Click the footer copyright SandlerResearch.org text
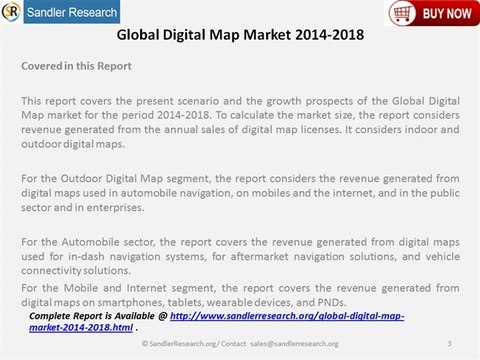This screenshot has width=480, height=360. coord(179,344)
